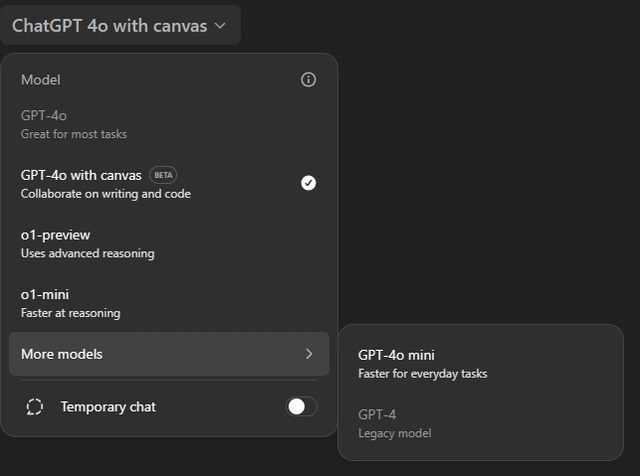Click the BETA badge next to canvas
The image size is (640, 476).
[x=163, y=175]
